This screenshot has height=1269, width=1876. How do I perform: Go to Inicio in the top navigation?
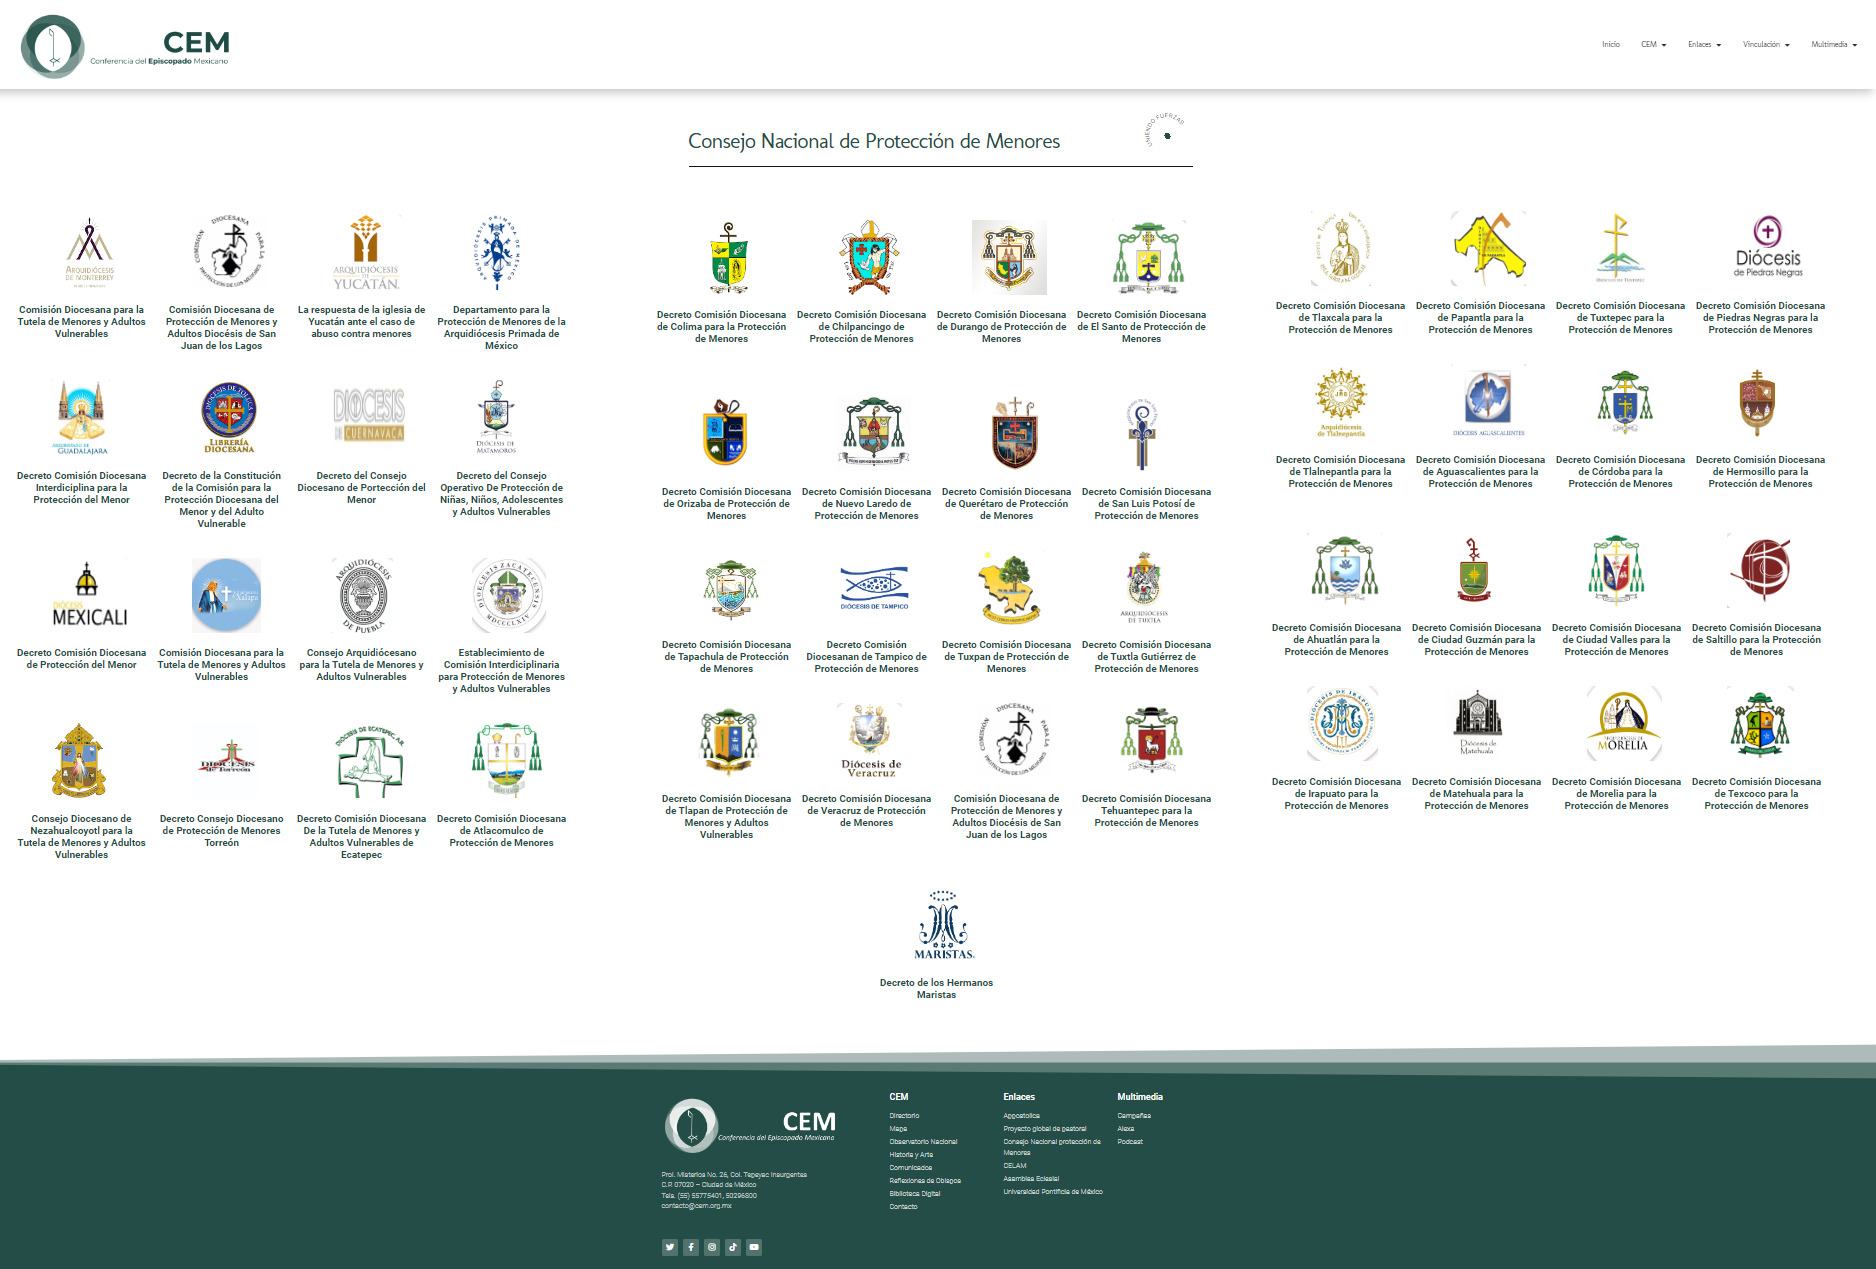coord(1610,45)
